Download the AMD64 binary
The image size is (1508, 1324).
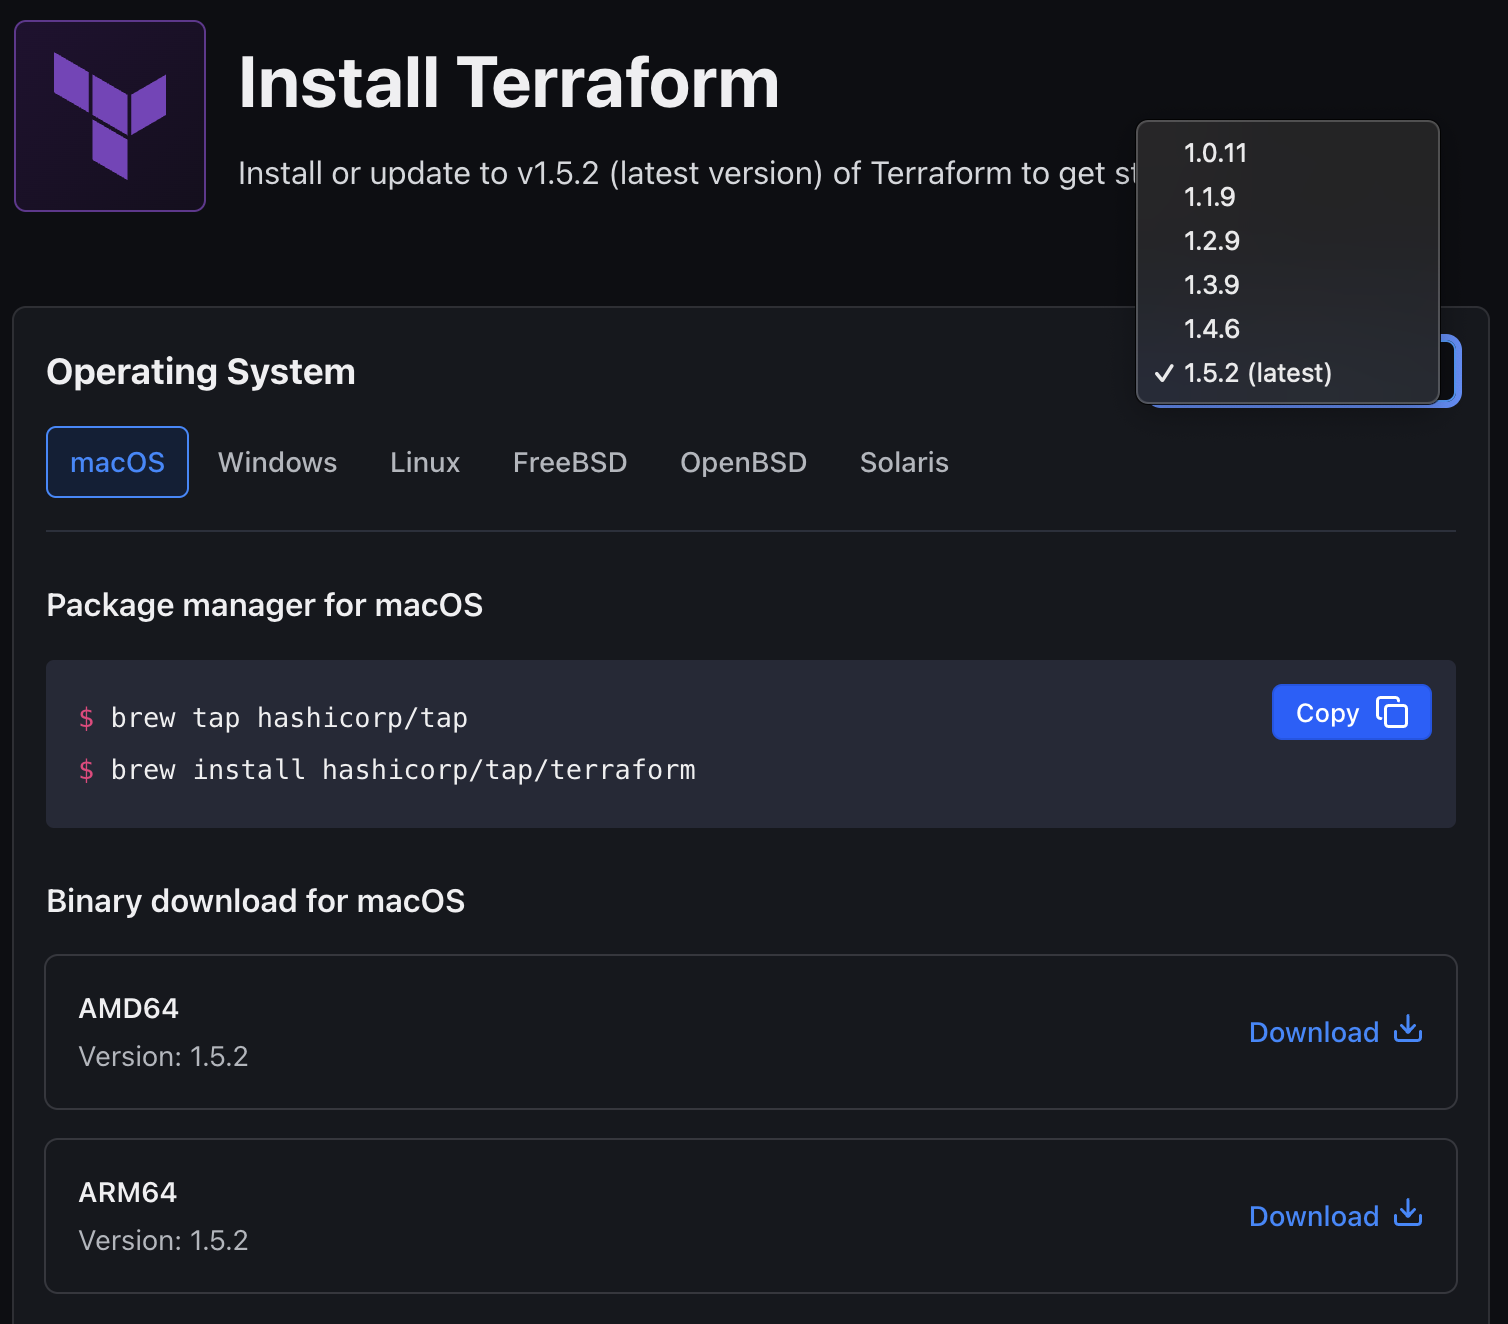click(x=1336, y=1031)
